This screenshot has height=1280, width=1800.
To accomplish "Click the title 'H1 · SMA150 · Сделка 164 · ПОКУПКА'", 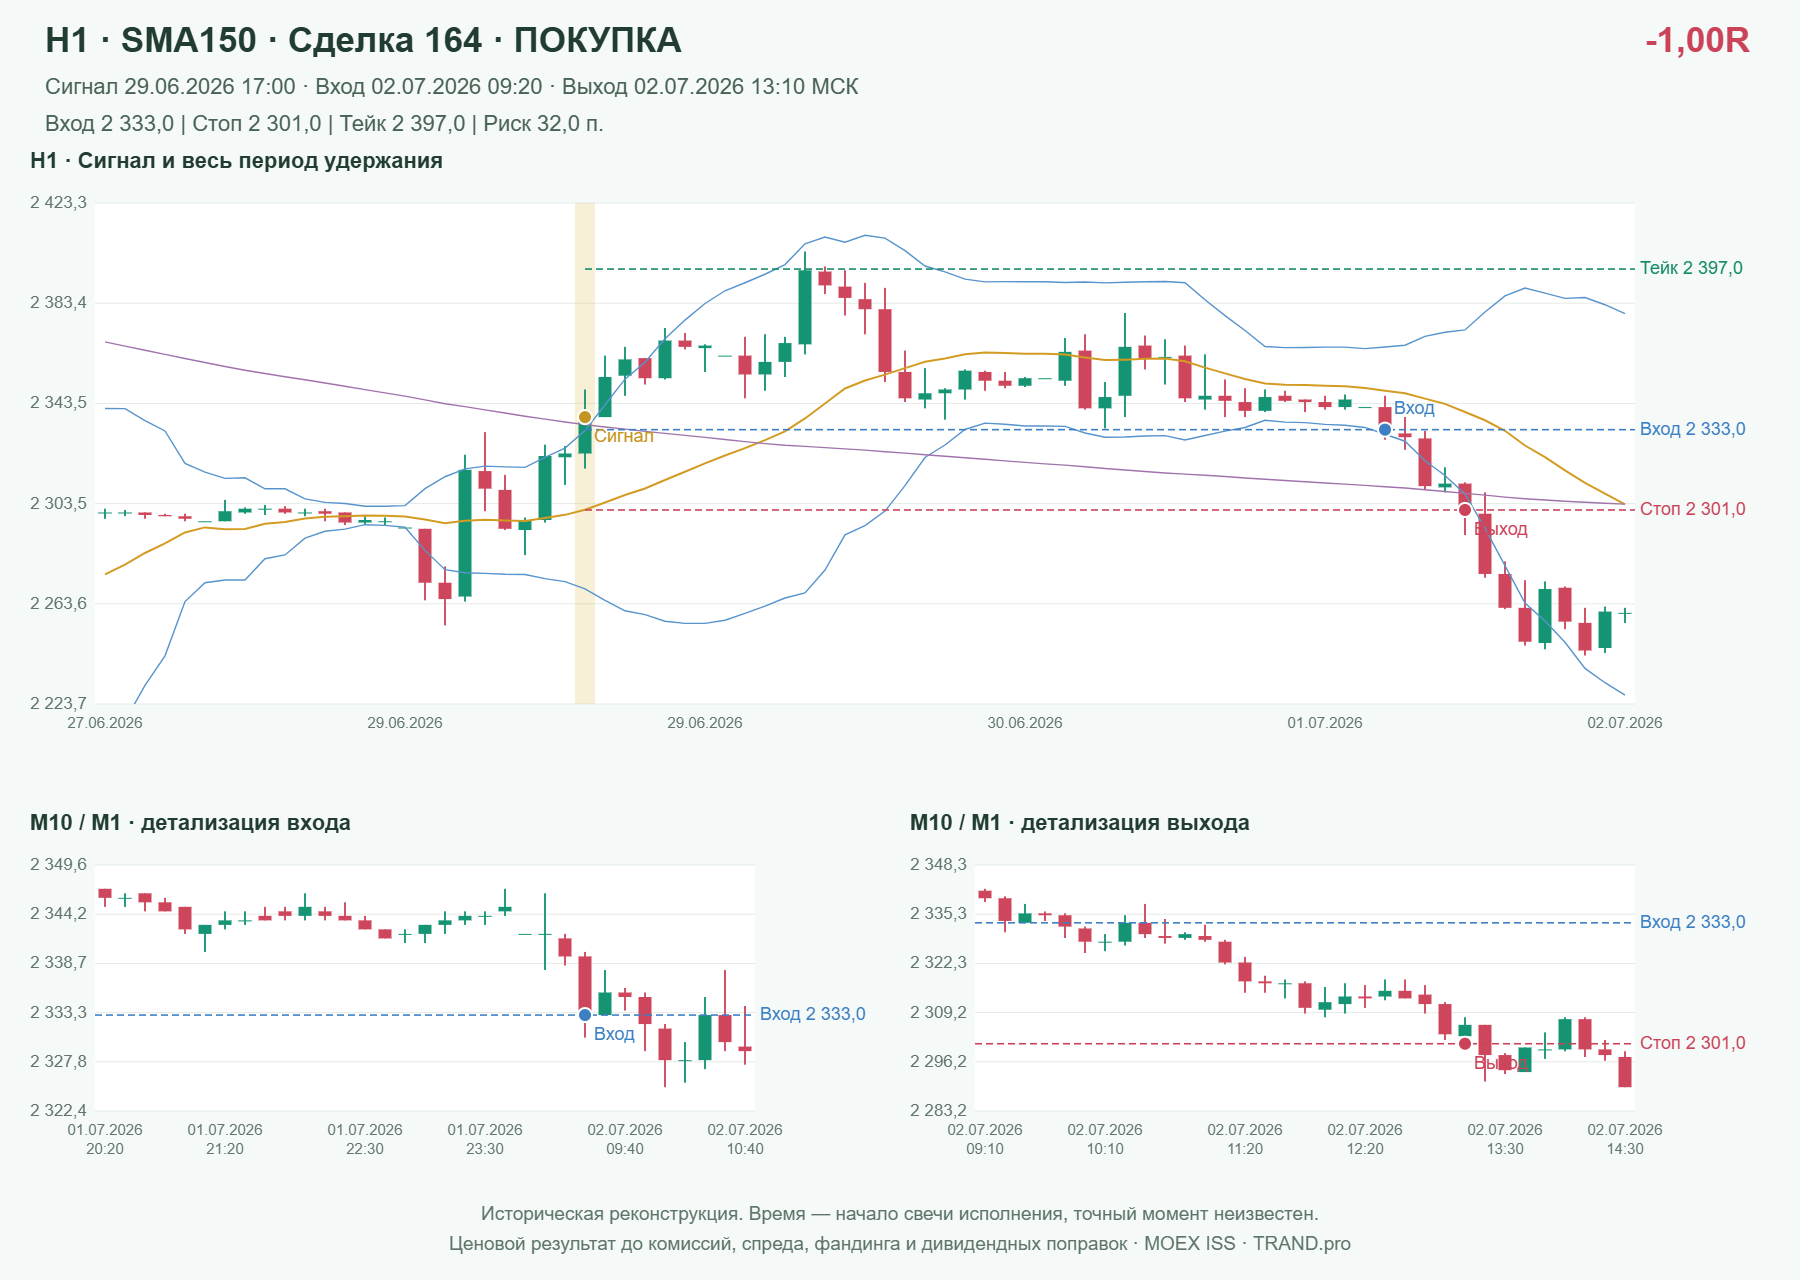I will click(363, 40).
